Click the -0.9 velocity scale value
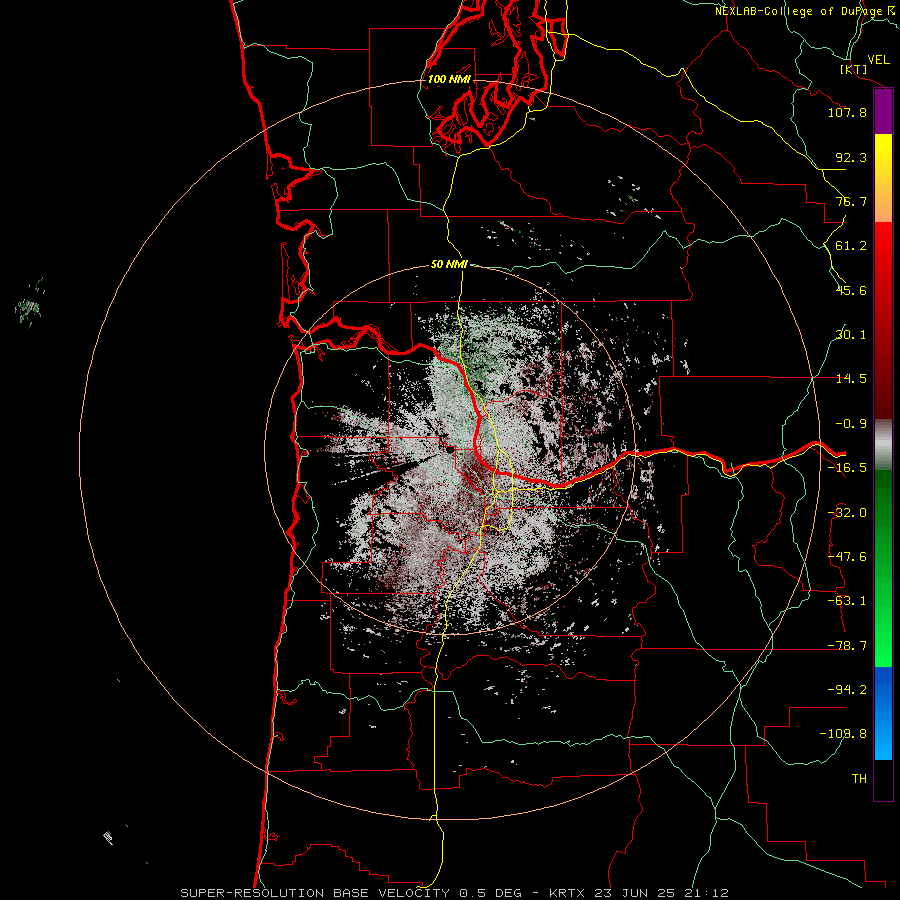 coord(851,424)
